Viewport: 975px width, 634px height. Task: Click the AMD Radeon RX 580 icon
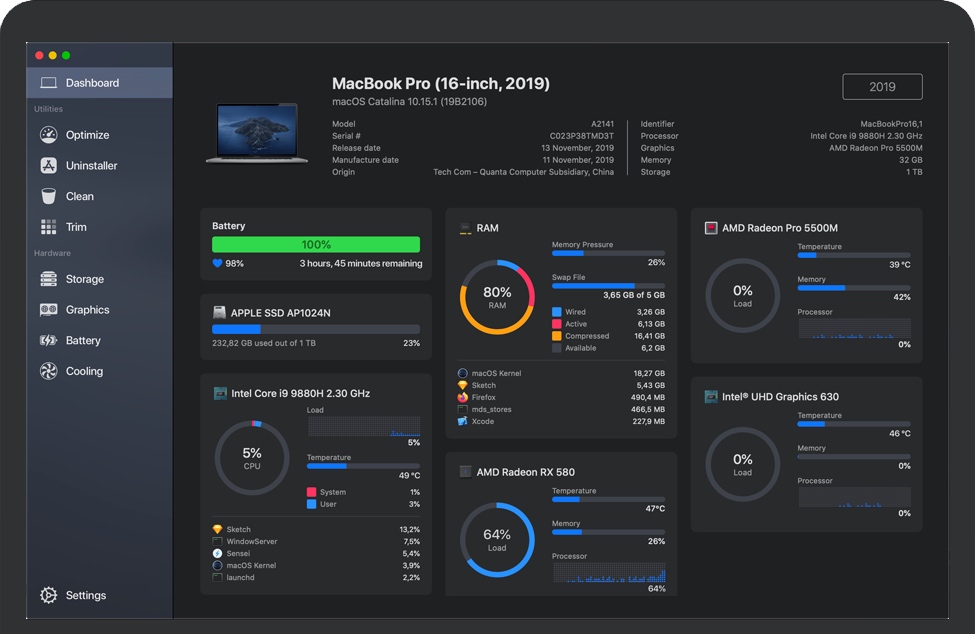[465, 472]
